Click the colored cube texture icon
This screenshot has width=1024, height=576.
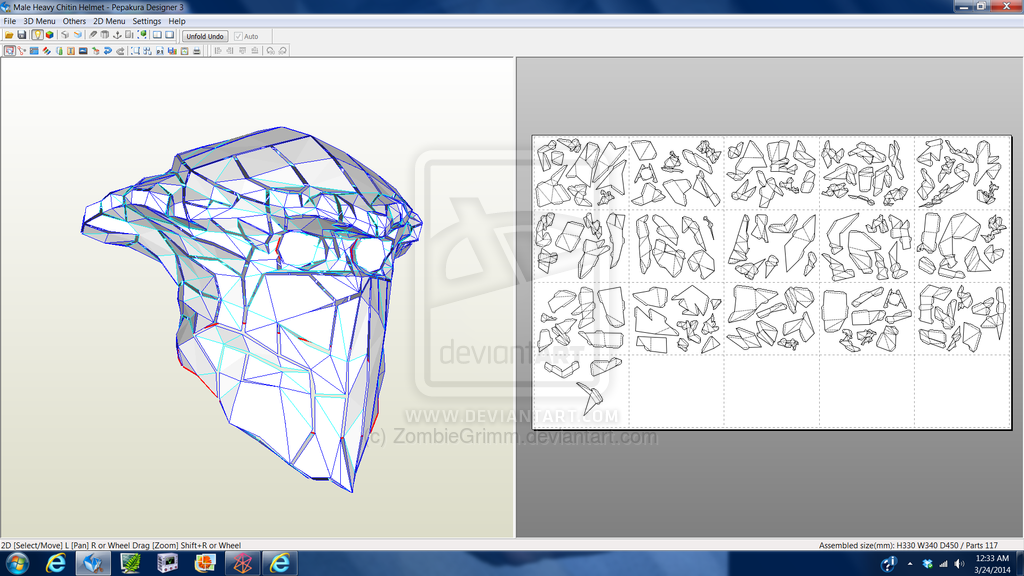[50, 35]
